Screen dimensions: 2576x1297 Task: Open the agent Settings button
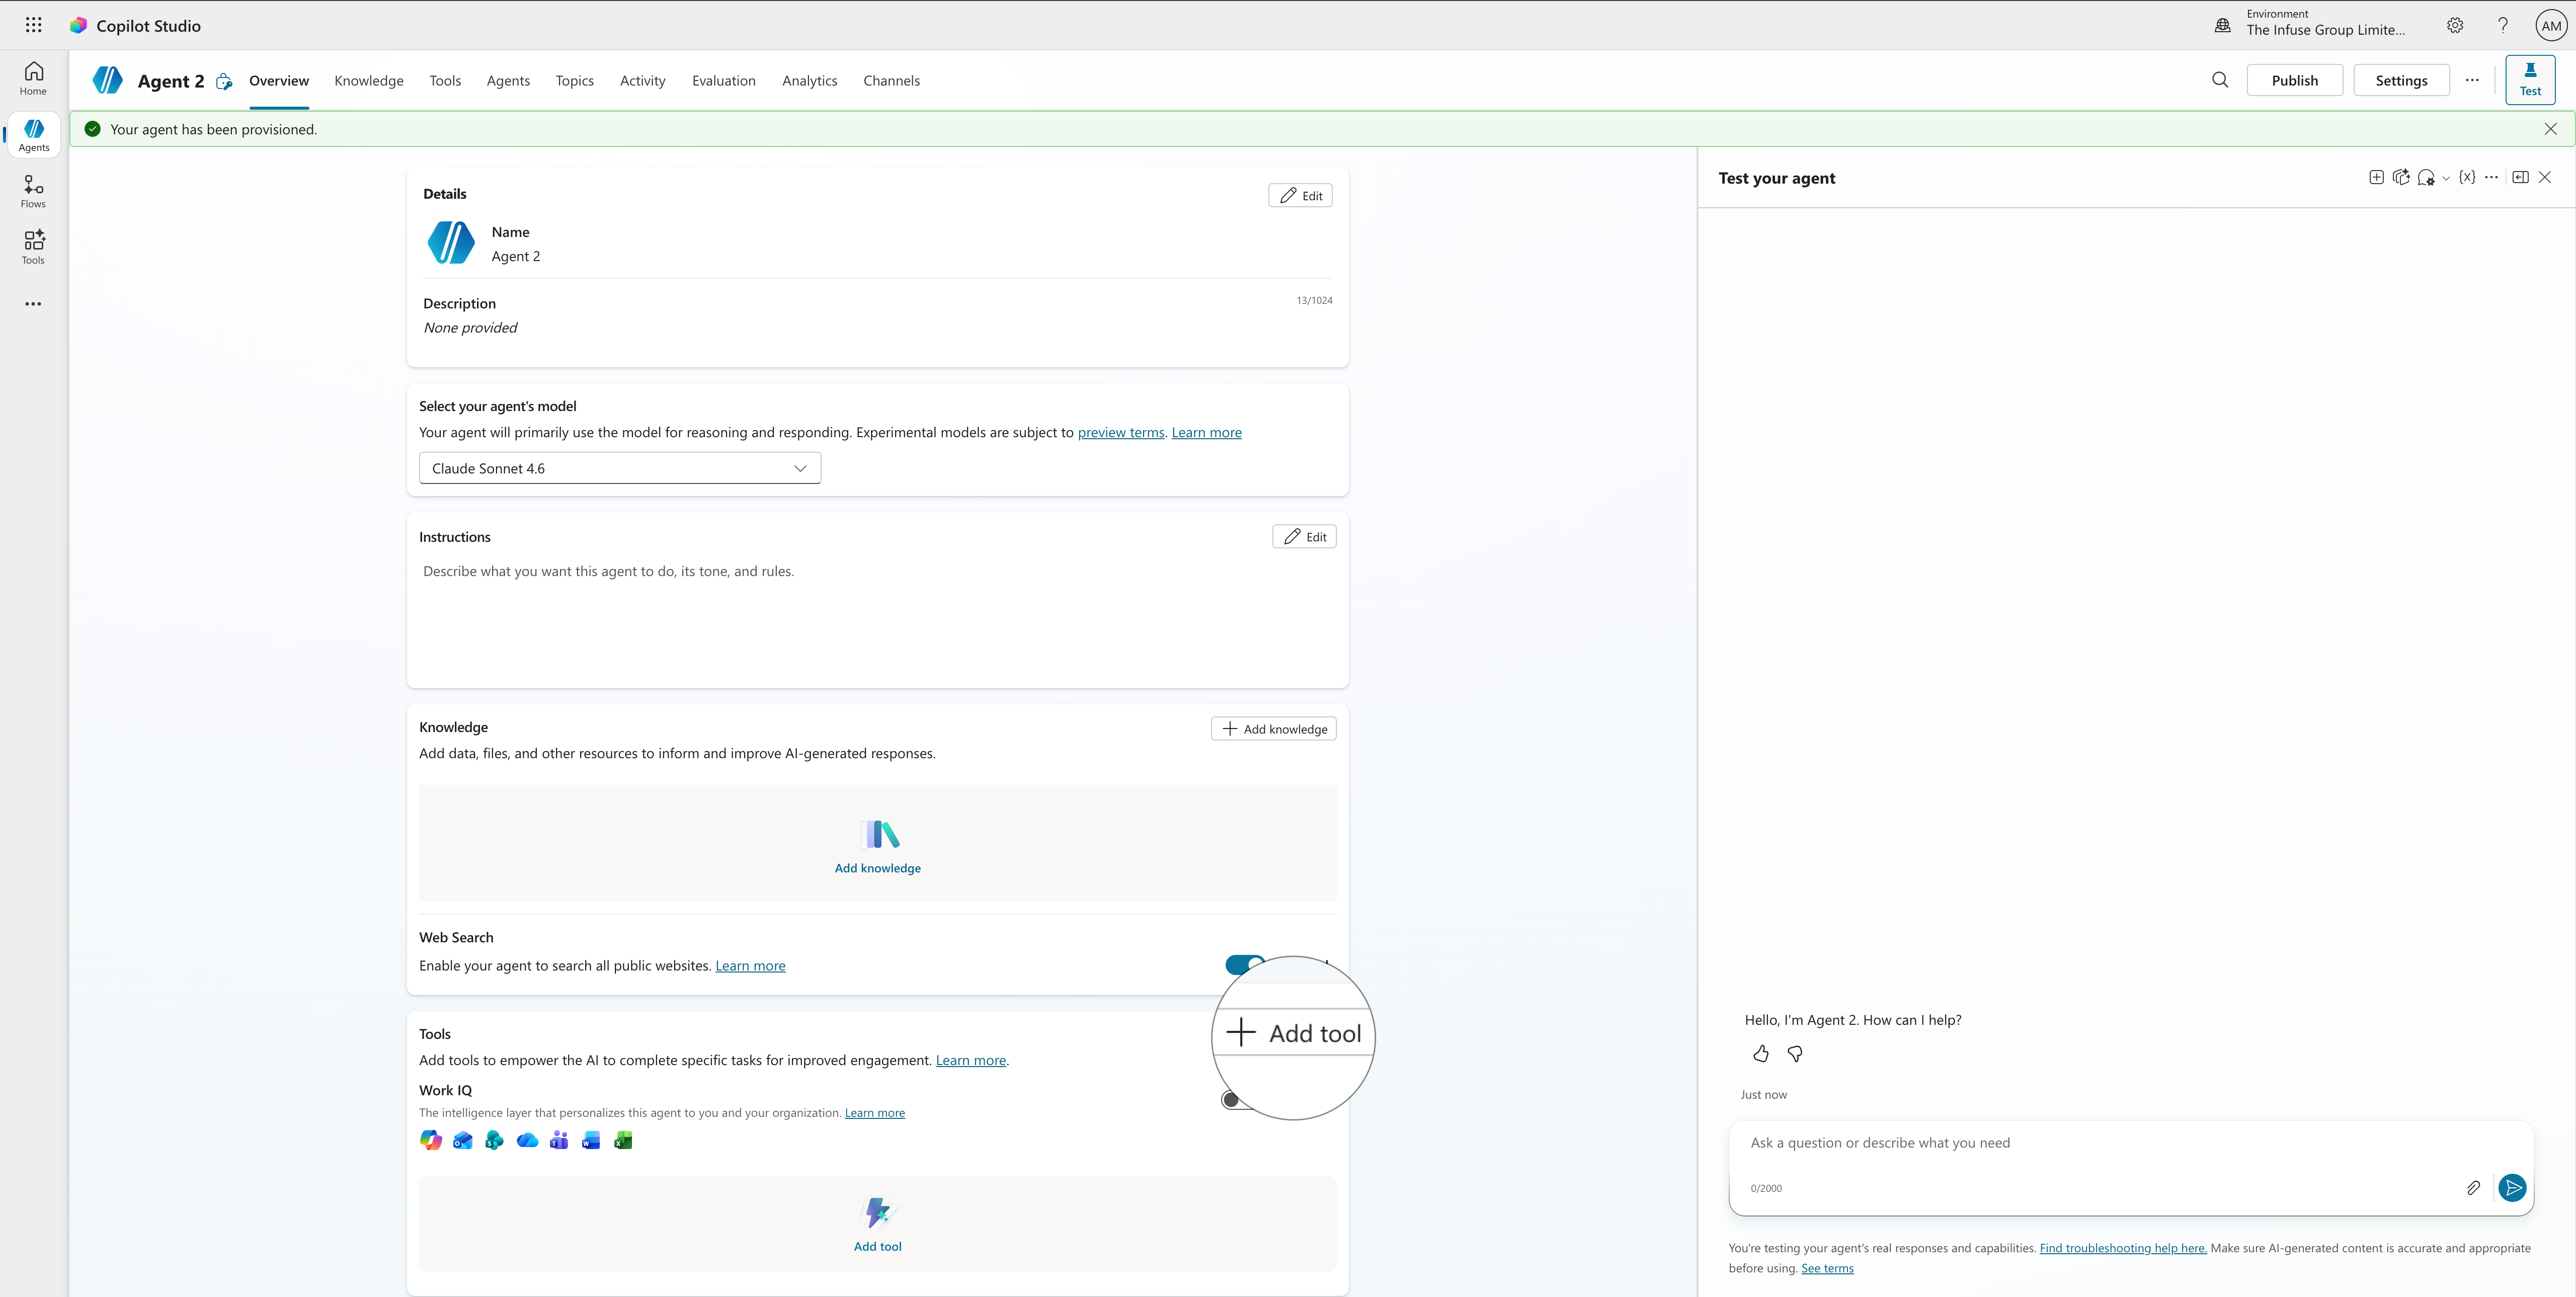tap(2401, 80)
